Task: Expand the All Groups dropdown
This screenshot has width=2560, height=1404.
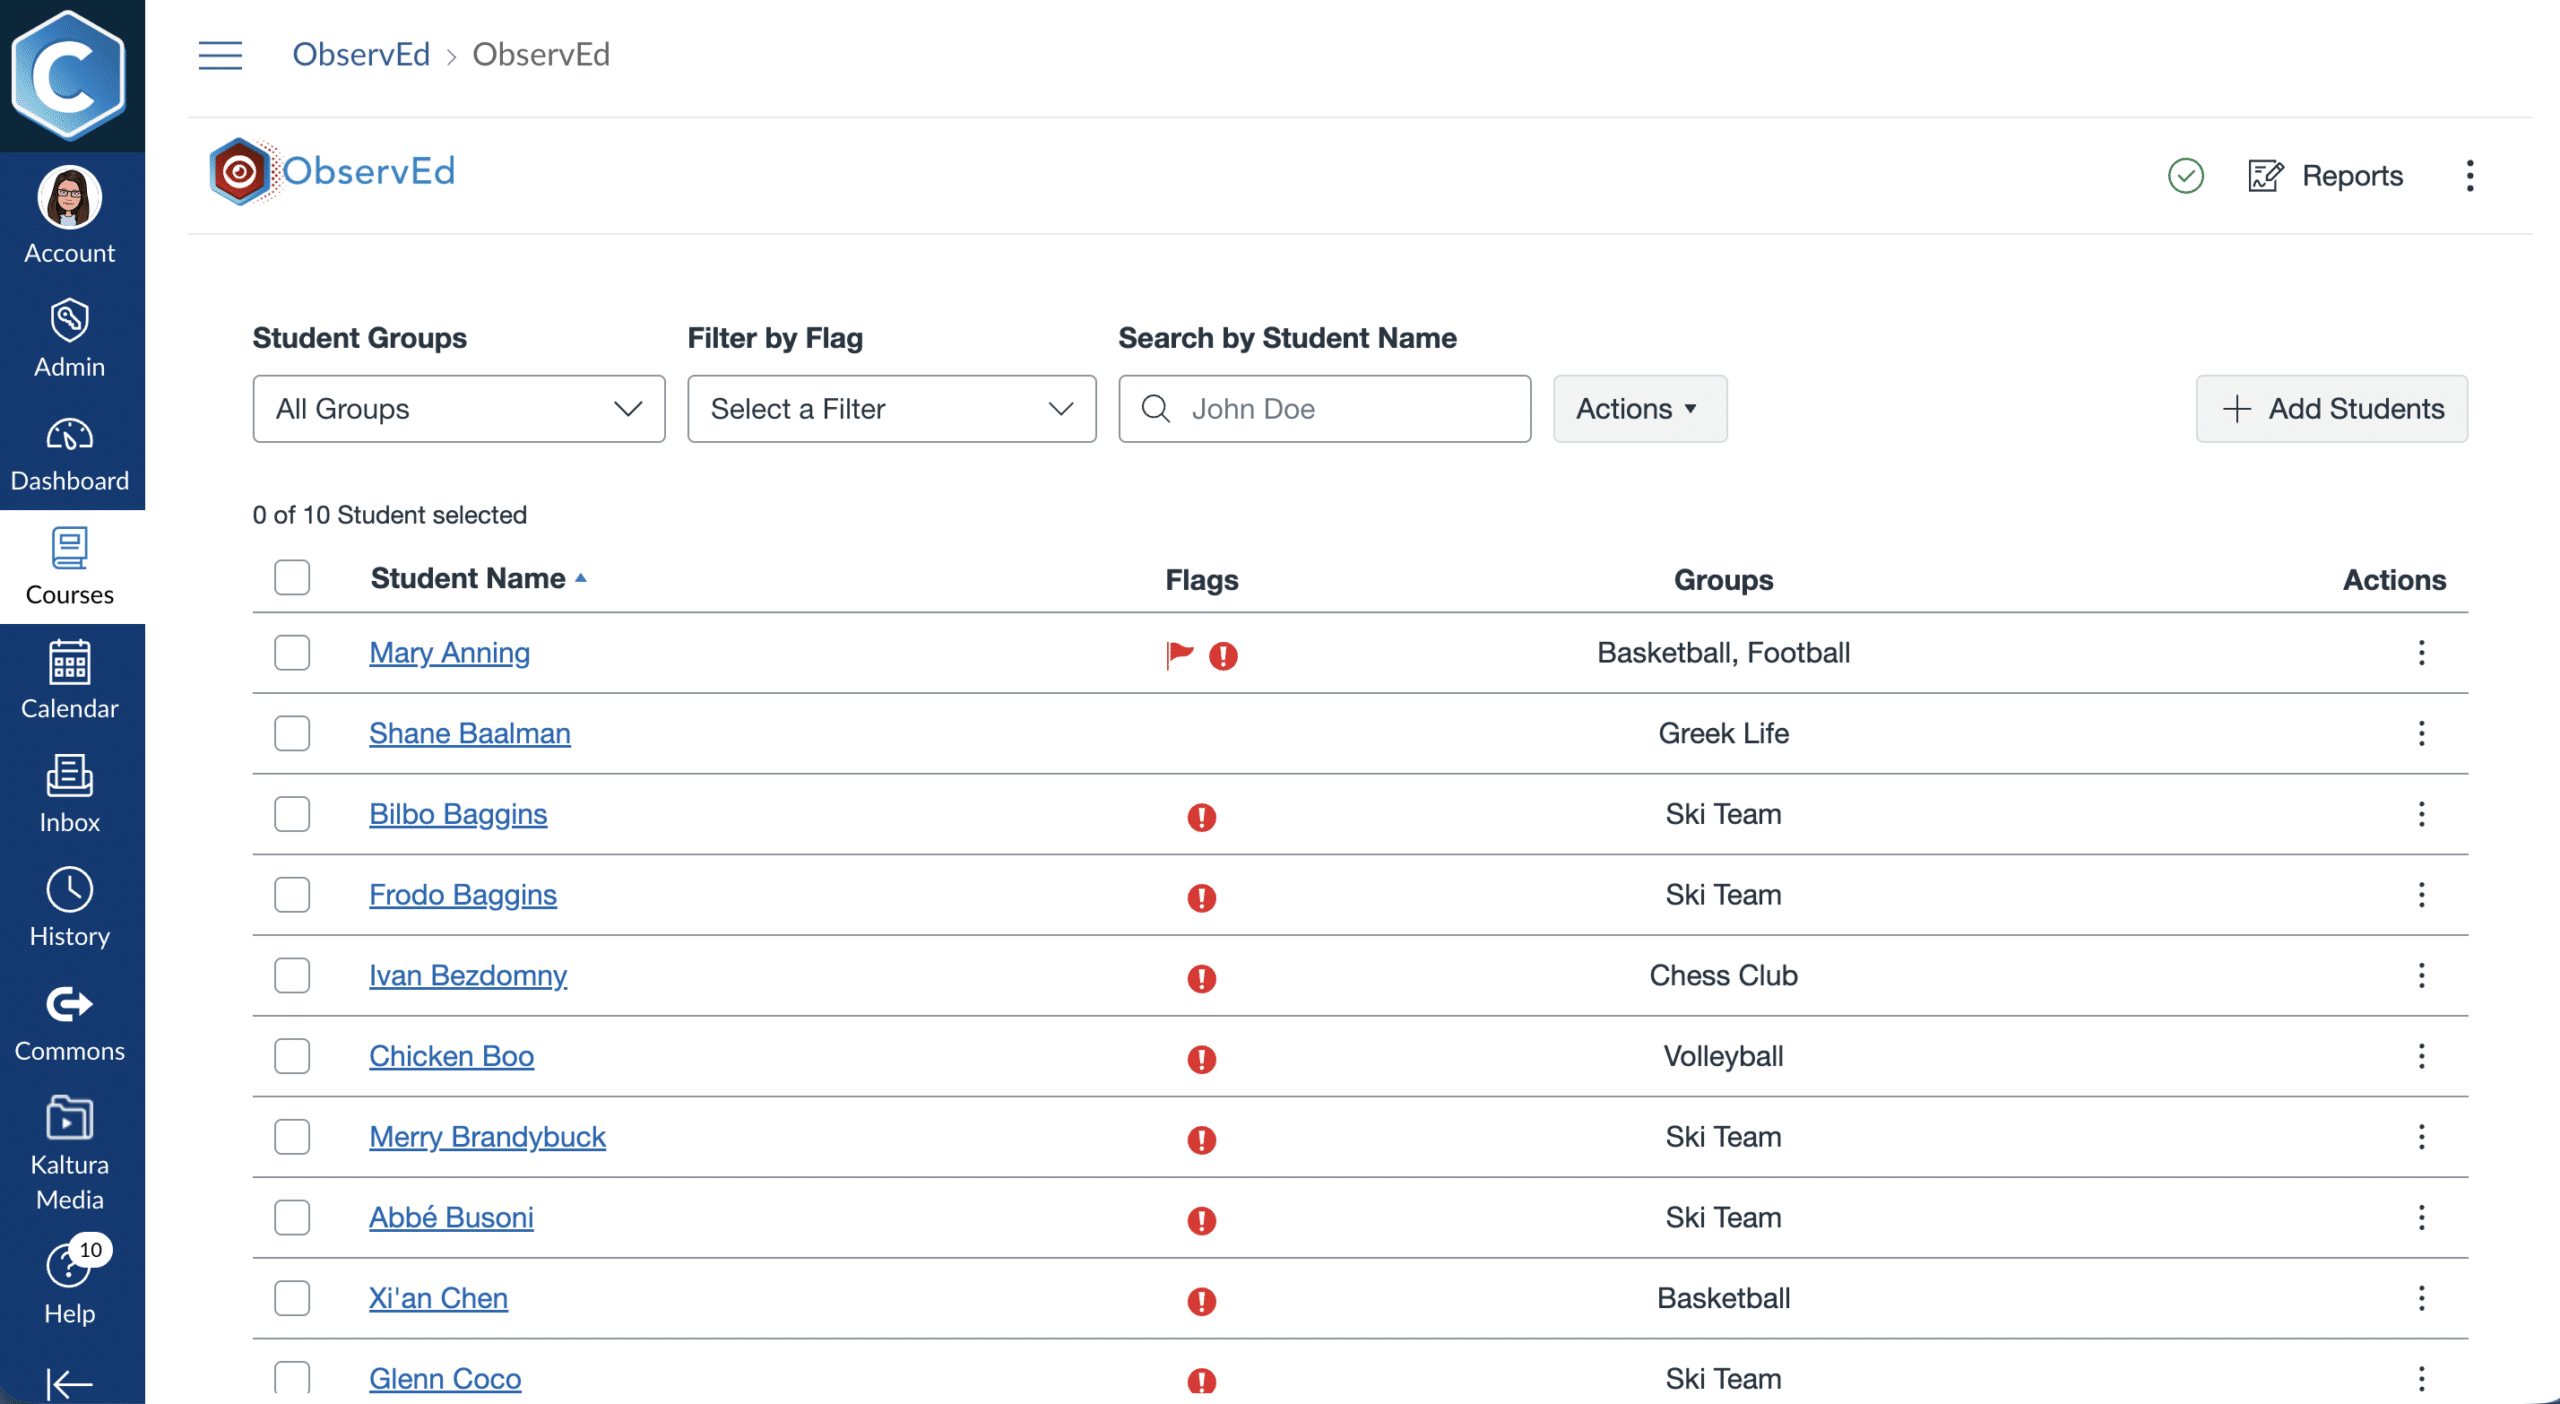Action: [458, 409]
